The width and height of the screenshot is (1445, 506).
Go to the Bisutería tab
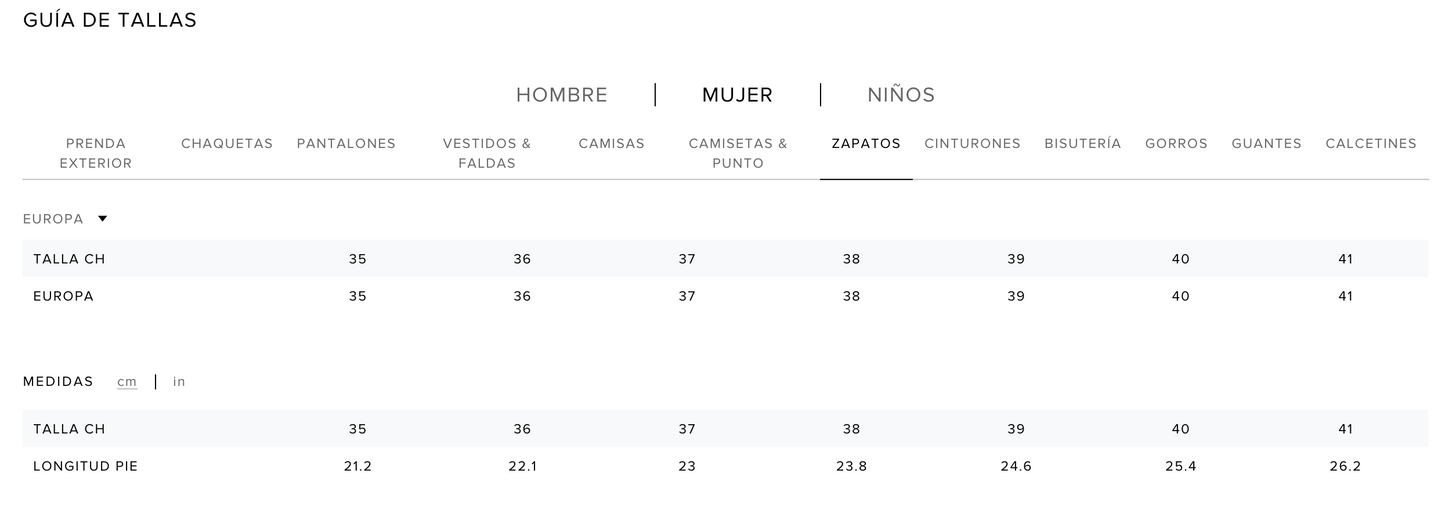pos(1083,143)
